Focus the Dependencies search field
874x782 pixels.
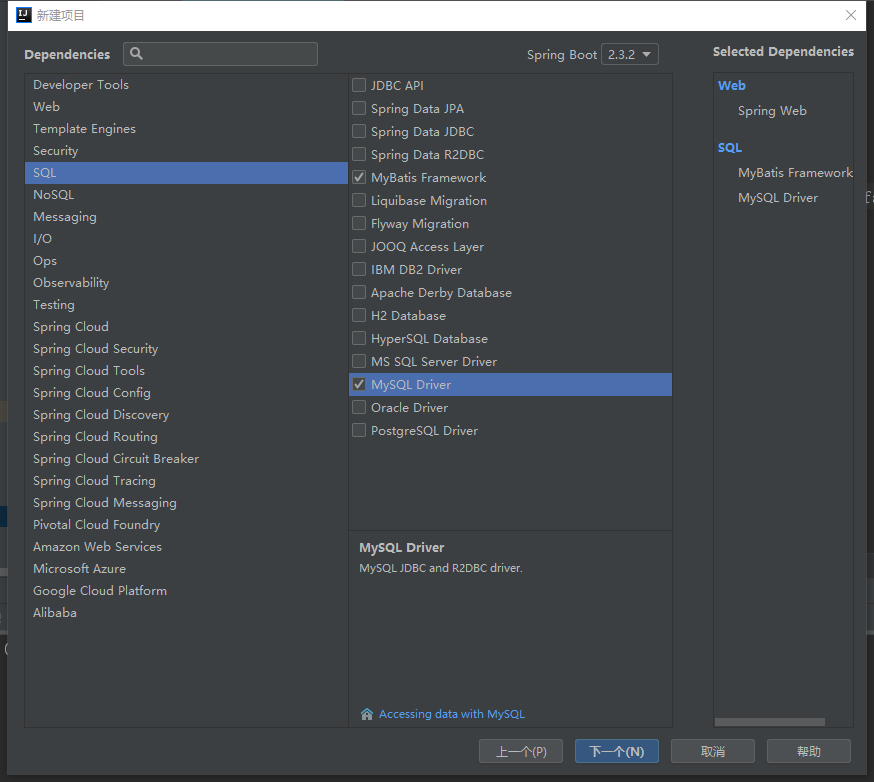coord(221,54)
